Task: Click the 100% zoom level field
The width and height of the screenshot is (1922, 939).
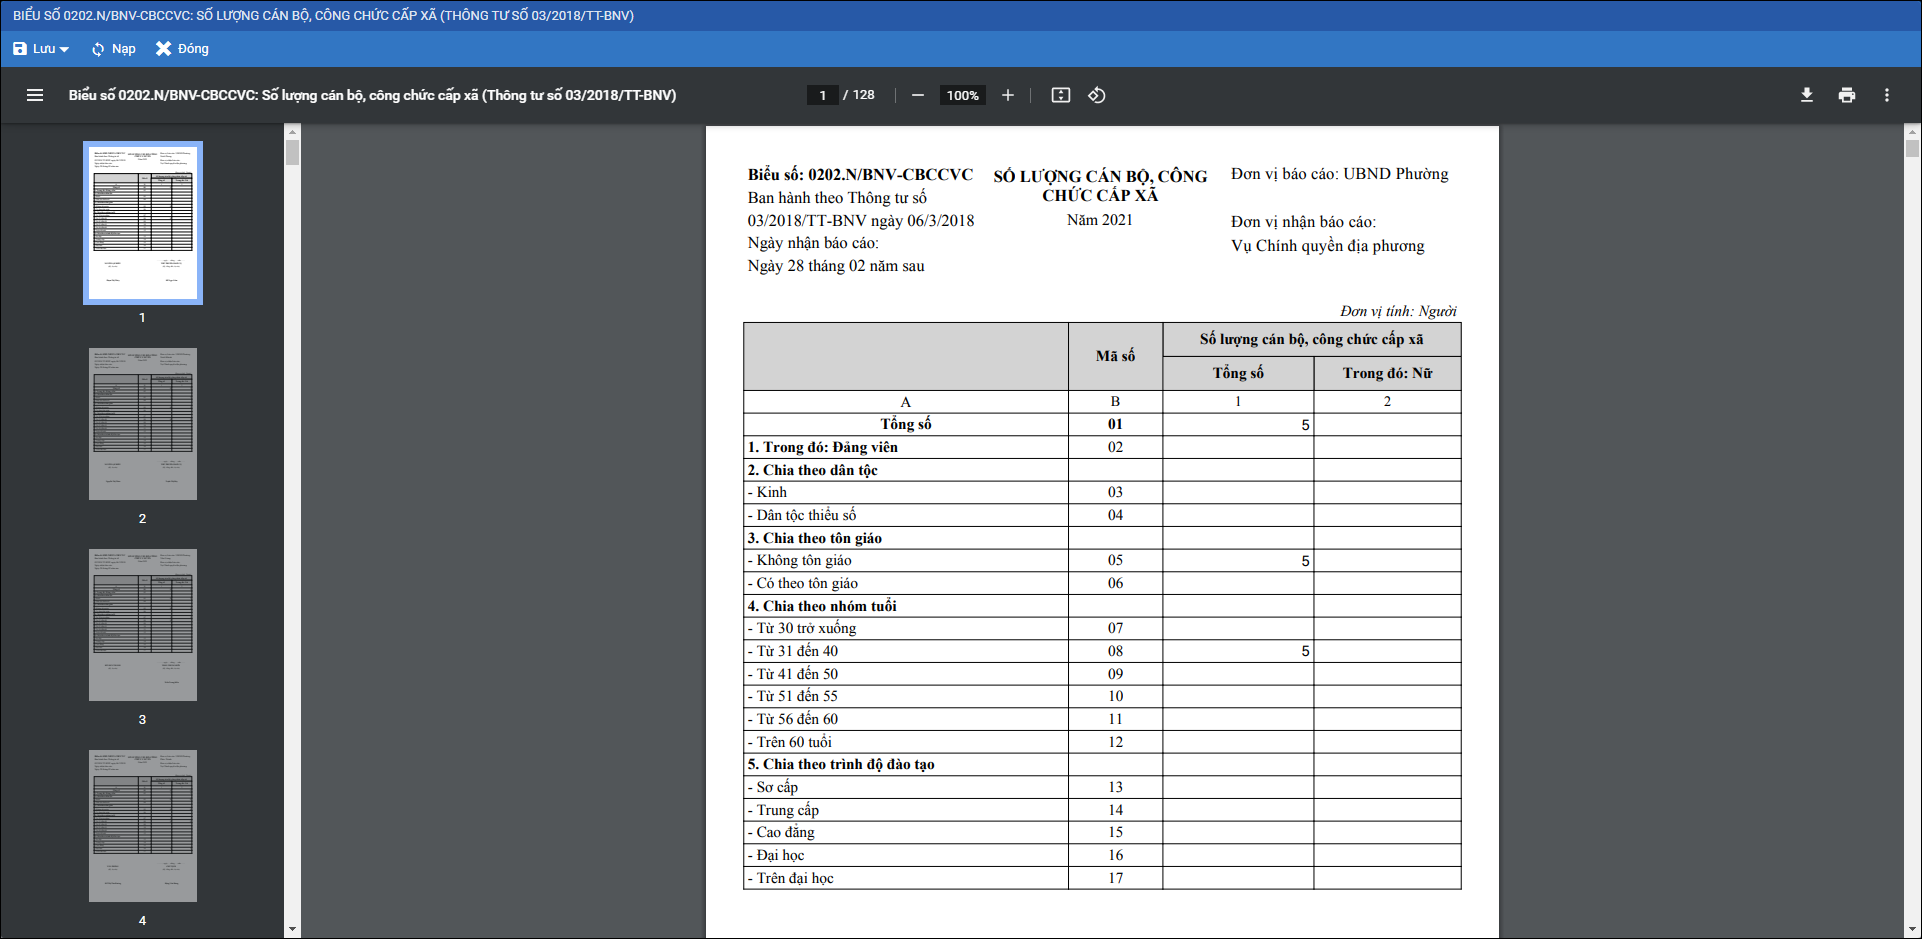Action: click(962, 95)
